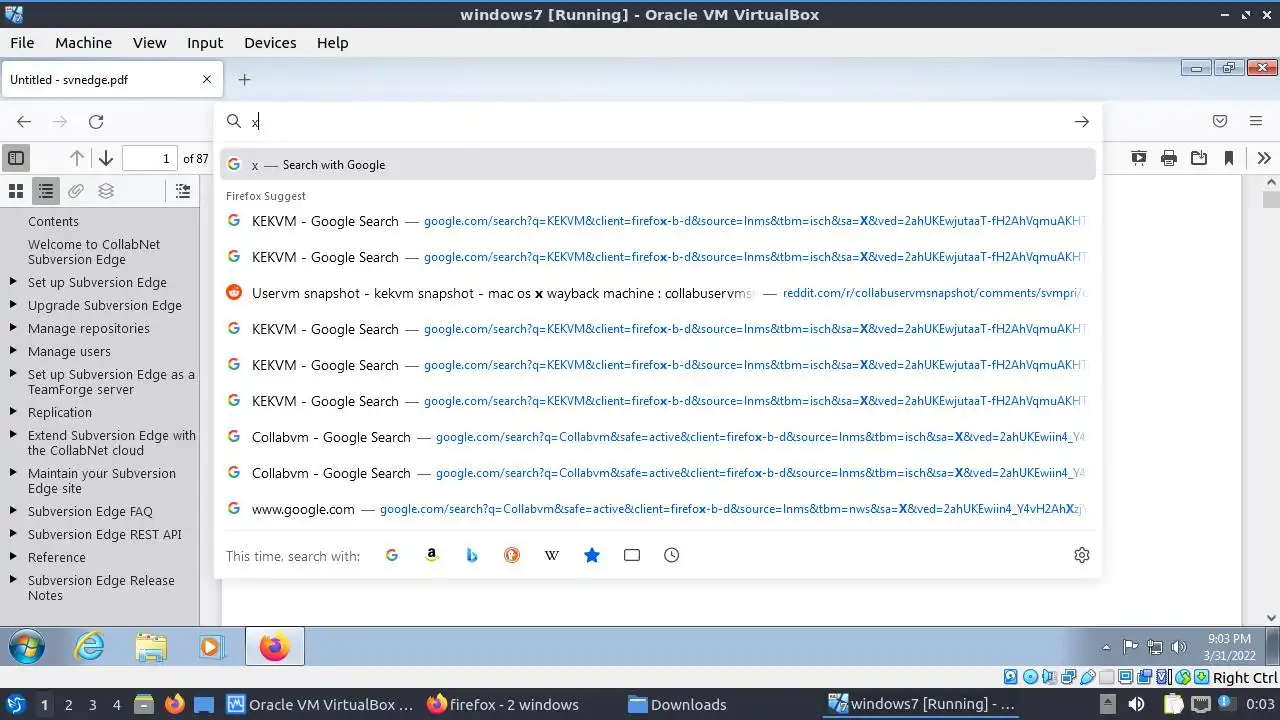The image size is (1280, 720).
Task: Open VirtualBox Machine menu
Action: [x=83, y=43]
